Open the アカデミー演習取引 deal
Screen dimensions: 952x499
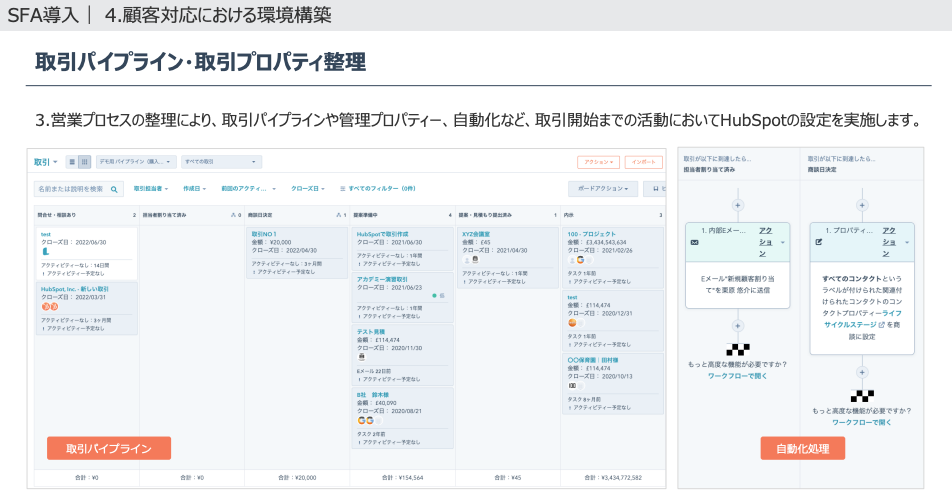pos(382,279)
